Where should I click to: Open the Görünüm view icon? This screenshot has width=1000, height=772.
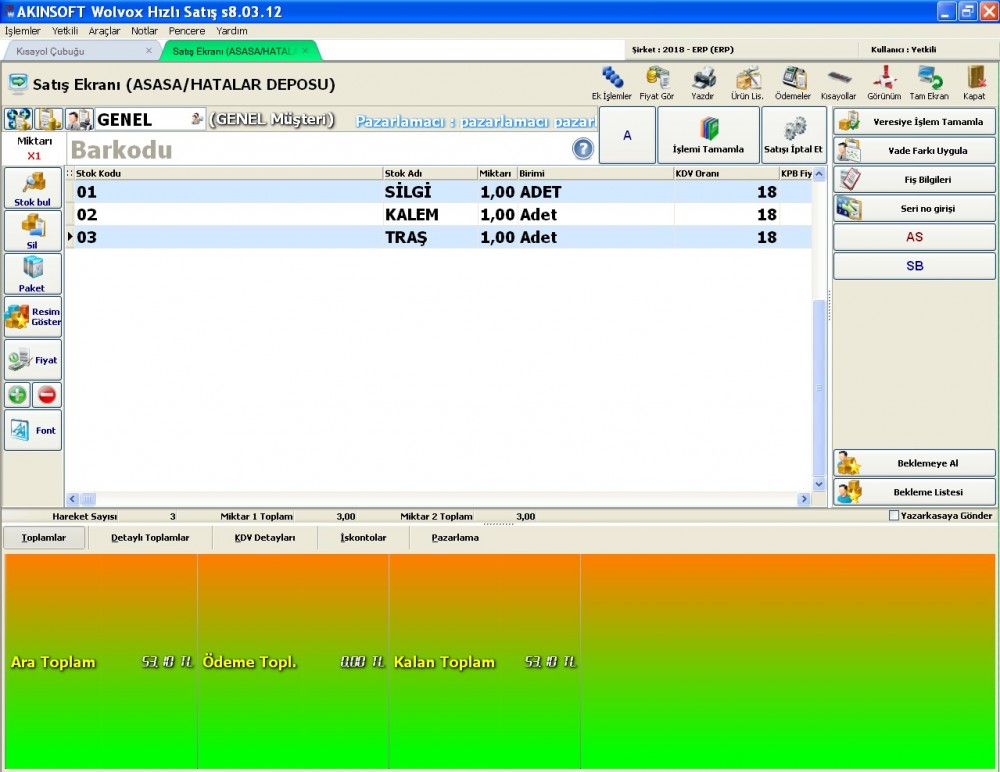point(884,84)
